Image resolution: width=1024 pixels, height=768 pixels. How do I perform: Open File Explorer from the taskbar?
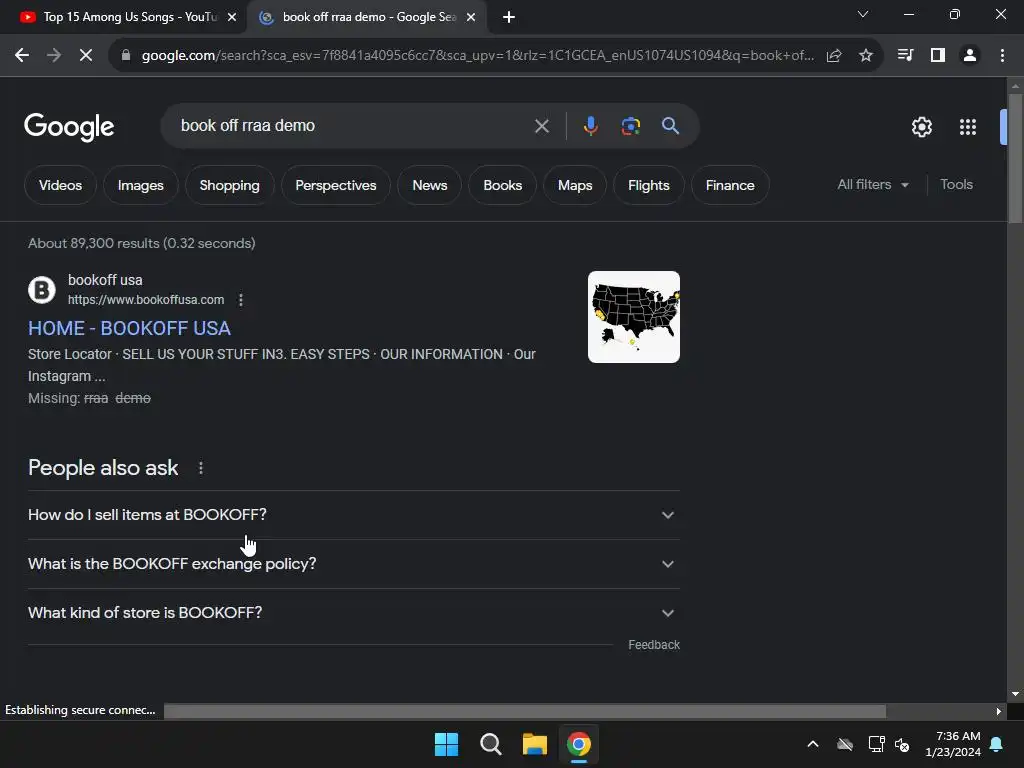(x=535, y=744)
